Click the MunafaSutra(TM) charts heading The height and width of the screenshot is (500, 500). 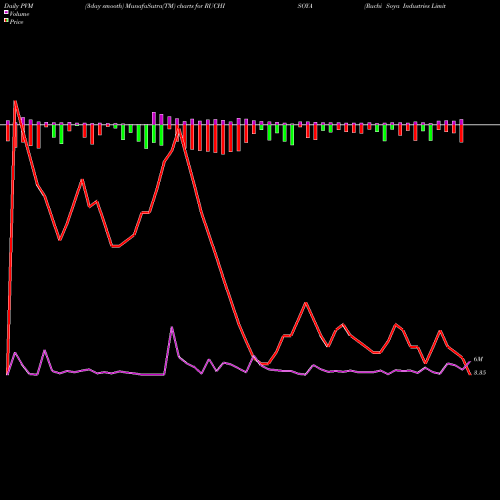[x=155, y=6]
